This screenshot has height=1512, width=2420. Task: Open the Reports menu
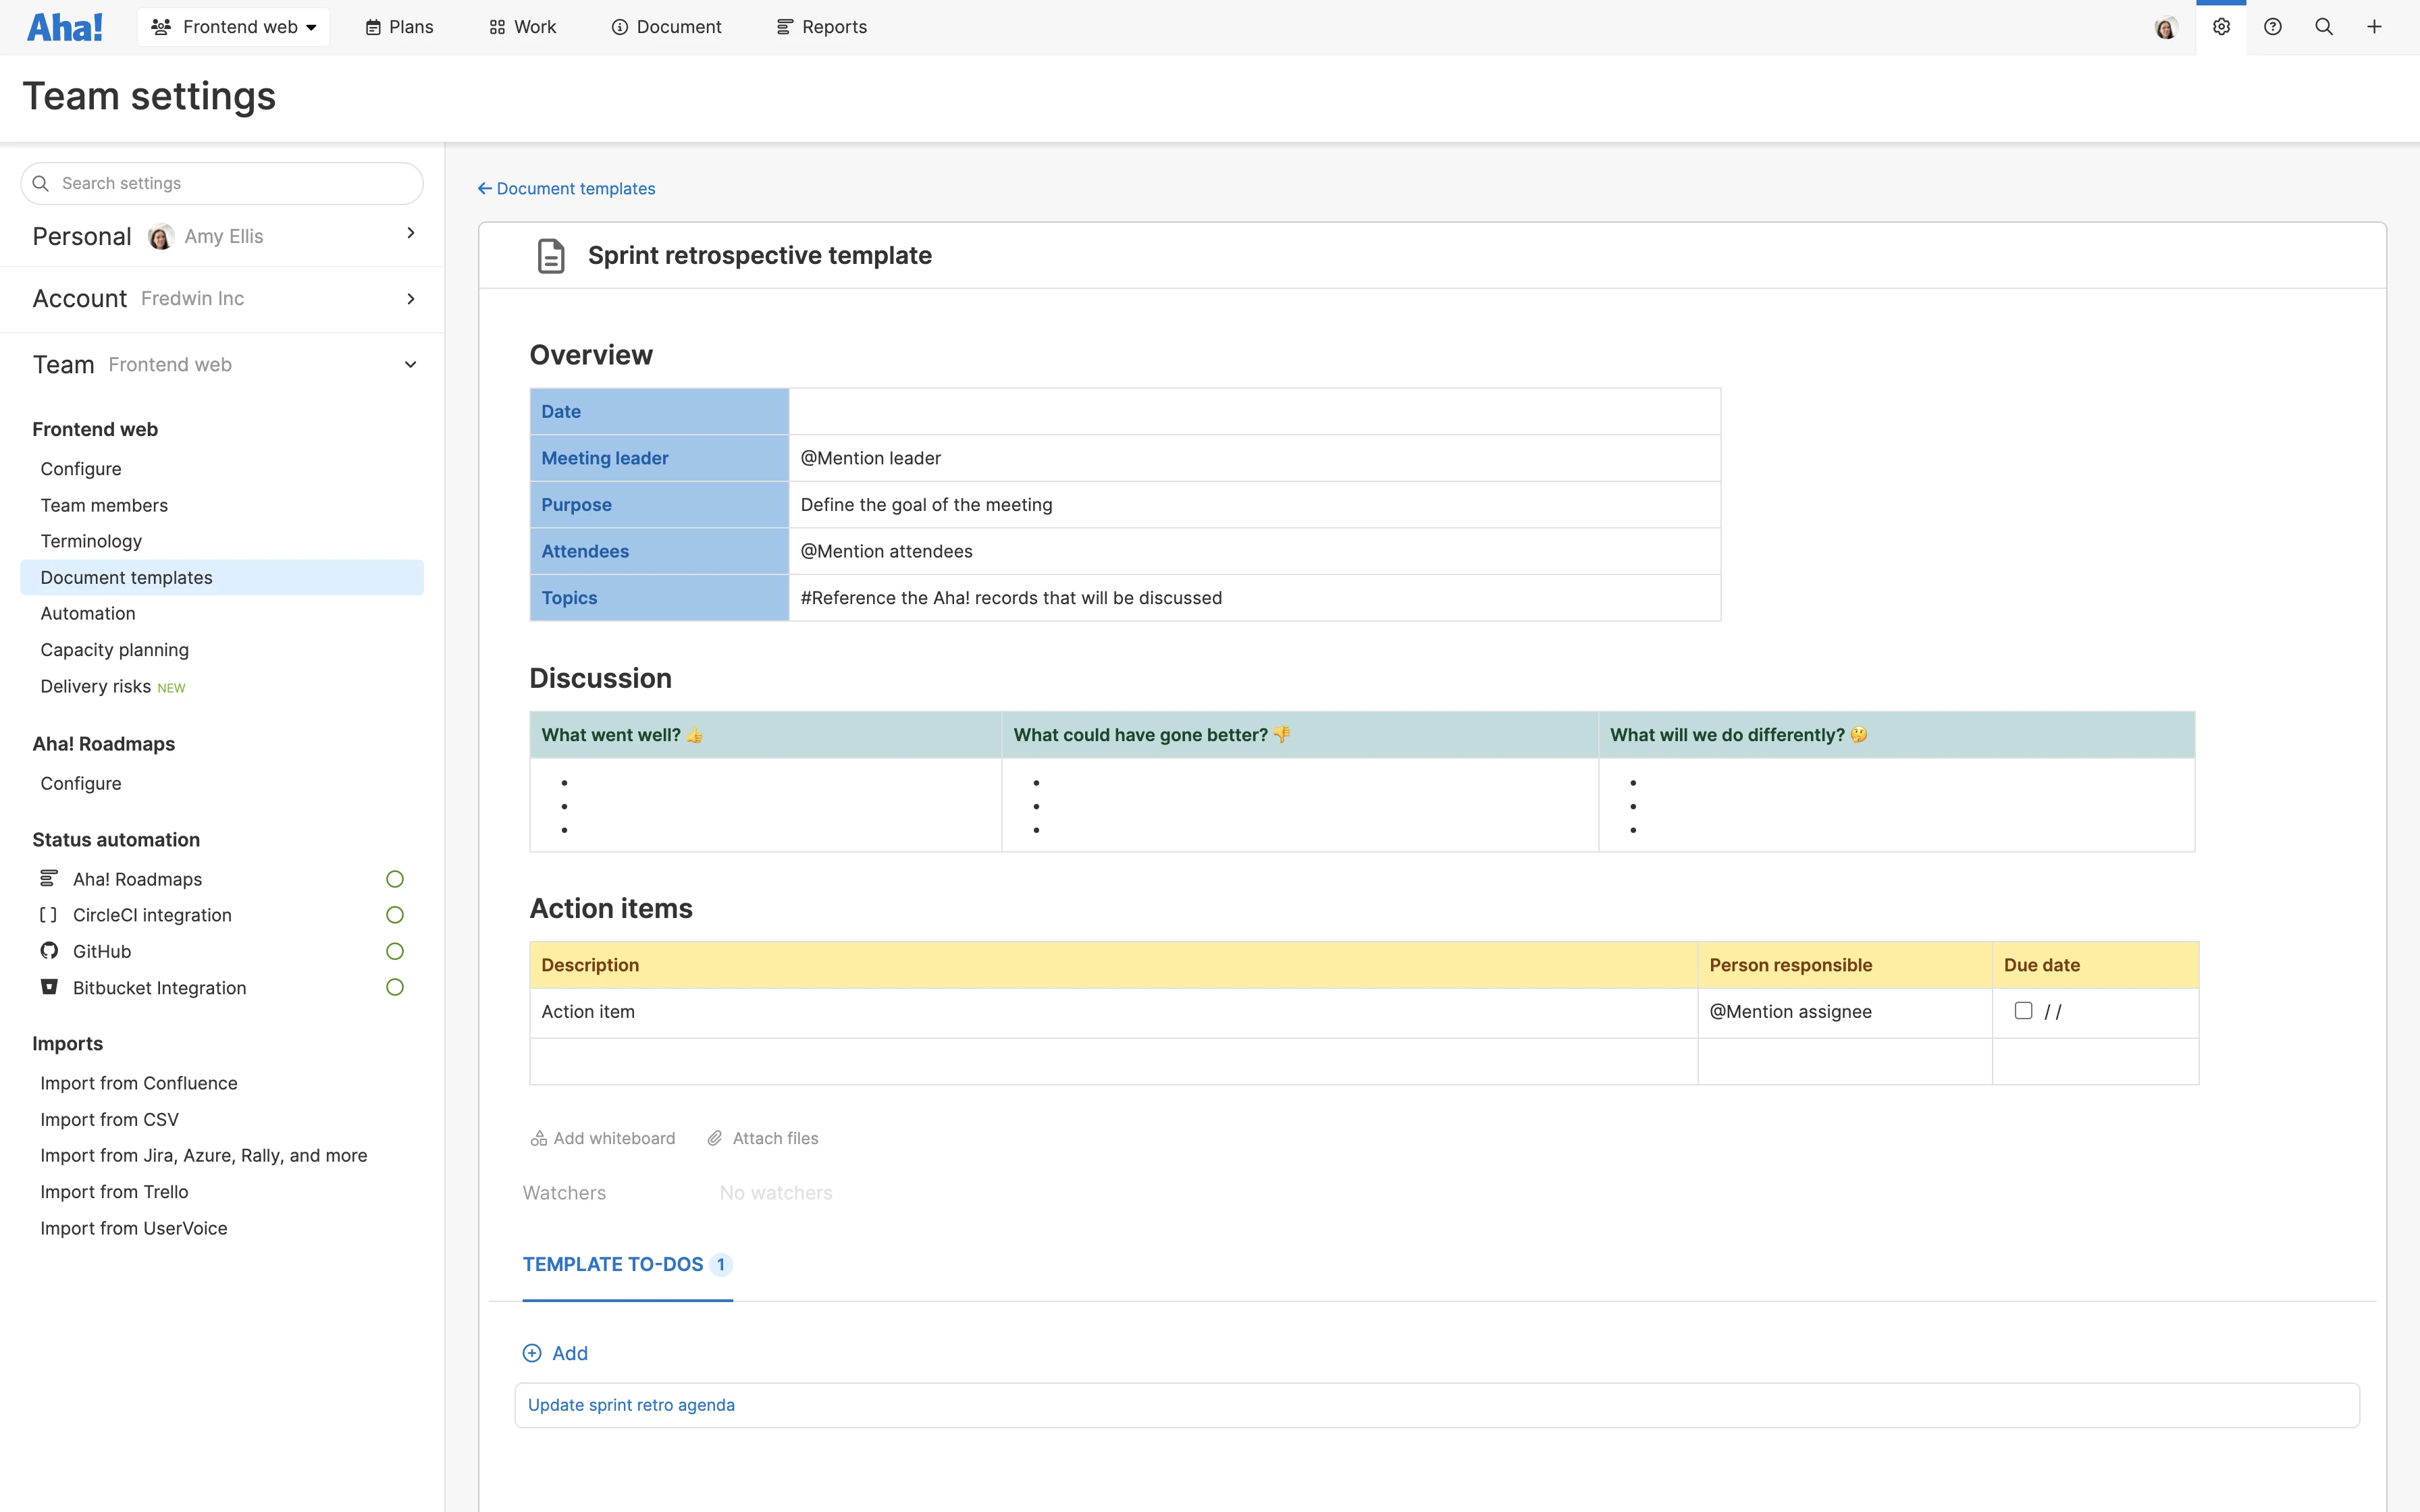822,27
